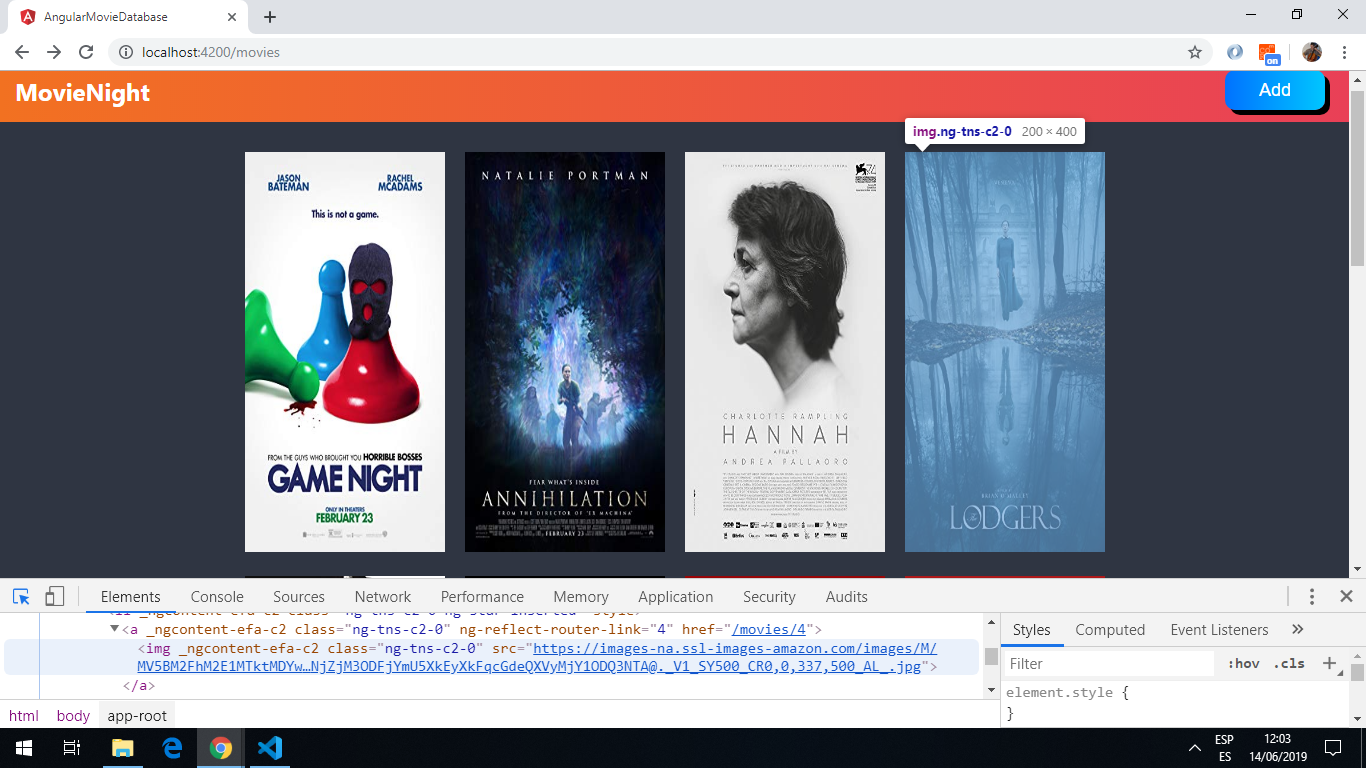This screenshot has width=1366, height=768.
Task: Bookmark page with star icon
Action: coord(1195,52)
